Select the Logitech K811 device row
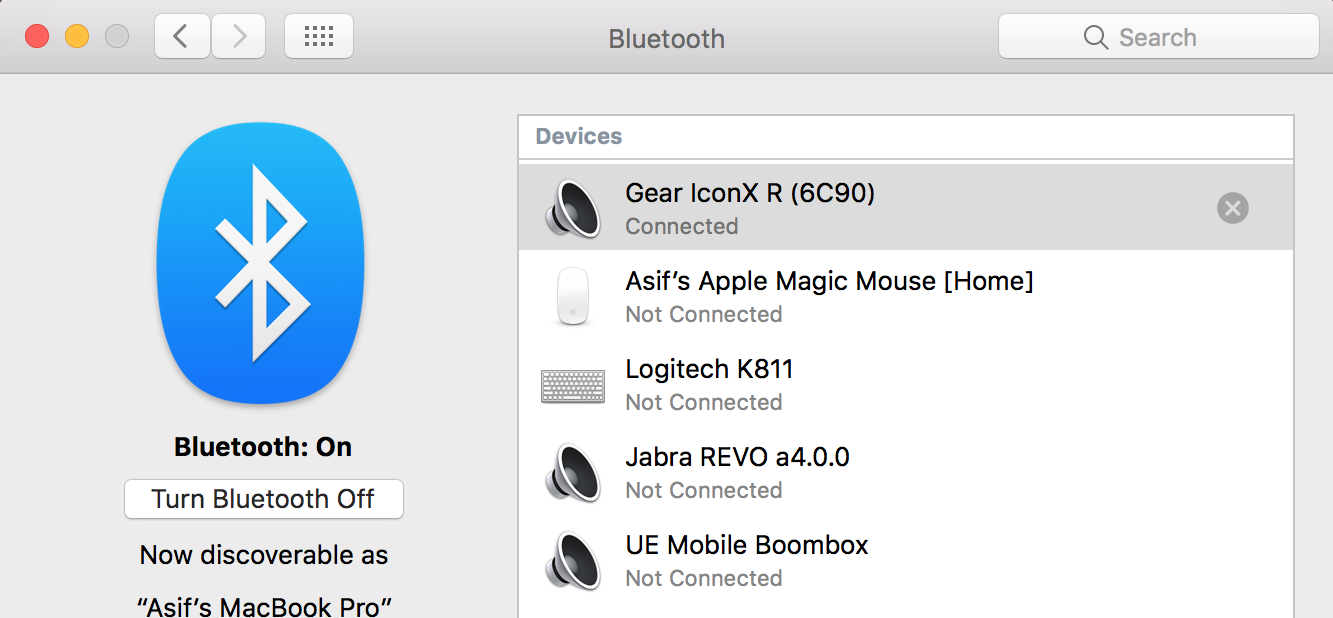1333x618 pixels. pos(709,369)
